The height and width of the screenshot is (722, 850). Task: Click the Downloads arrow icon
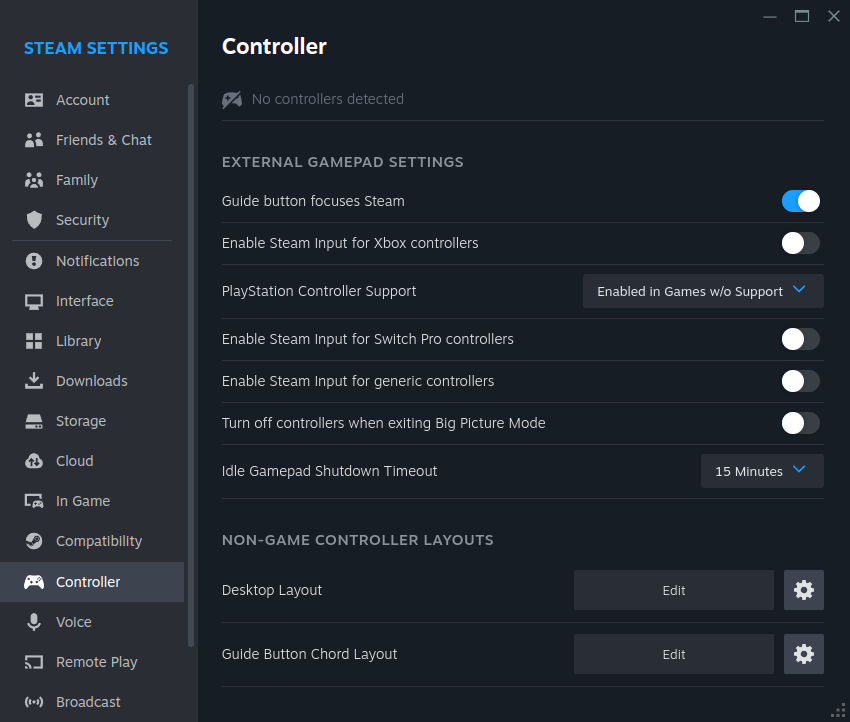(x=34, y=381)
